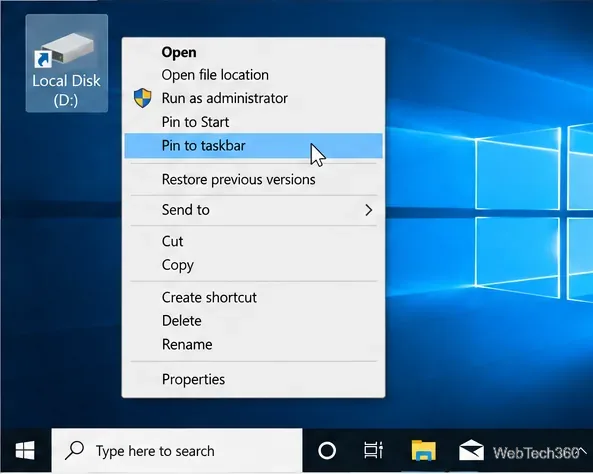Choose Restore previous versions

point(253,179)
